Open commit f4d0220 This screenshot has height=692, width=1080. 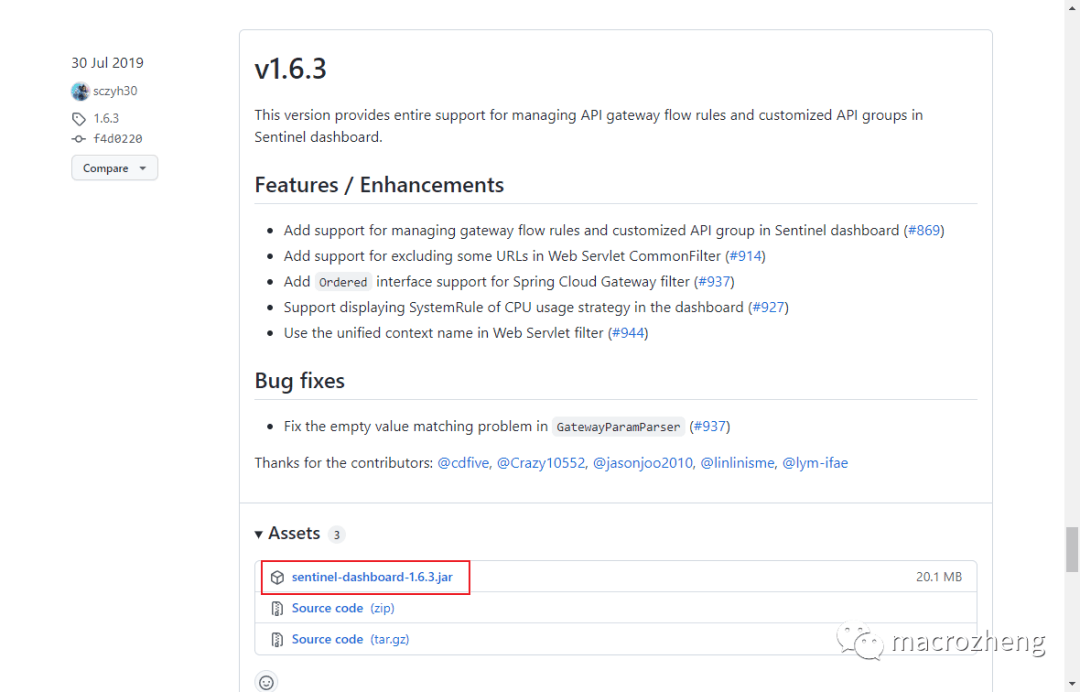point(118,139)
